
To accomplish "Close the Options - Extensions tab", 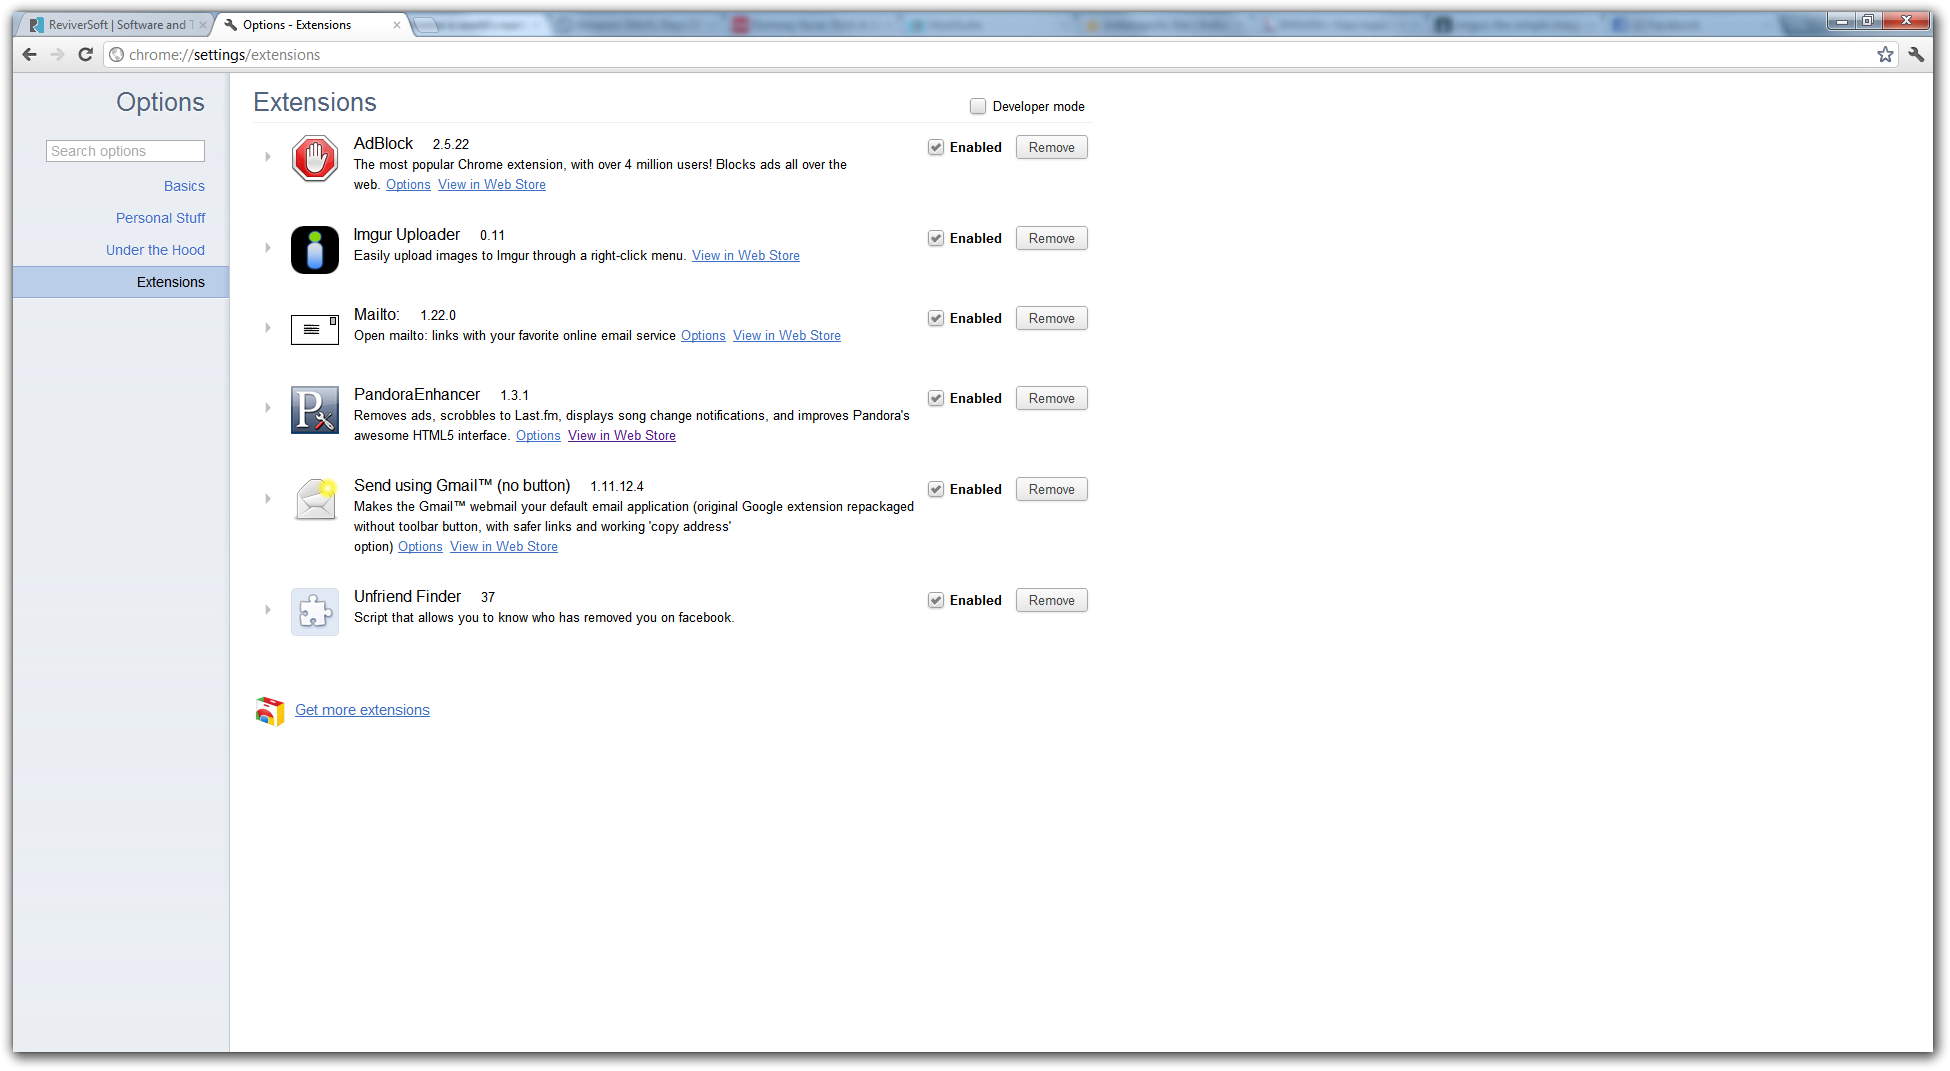I will [397, 25].
